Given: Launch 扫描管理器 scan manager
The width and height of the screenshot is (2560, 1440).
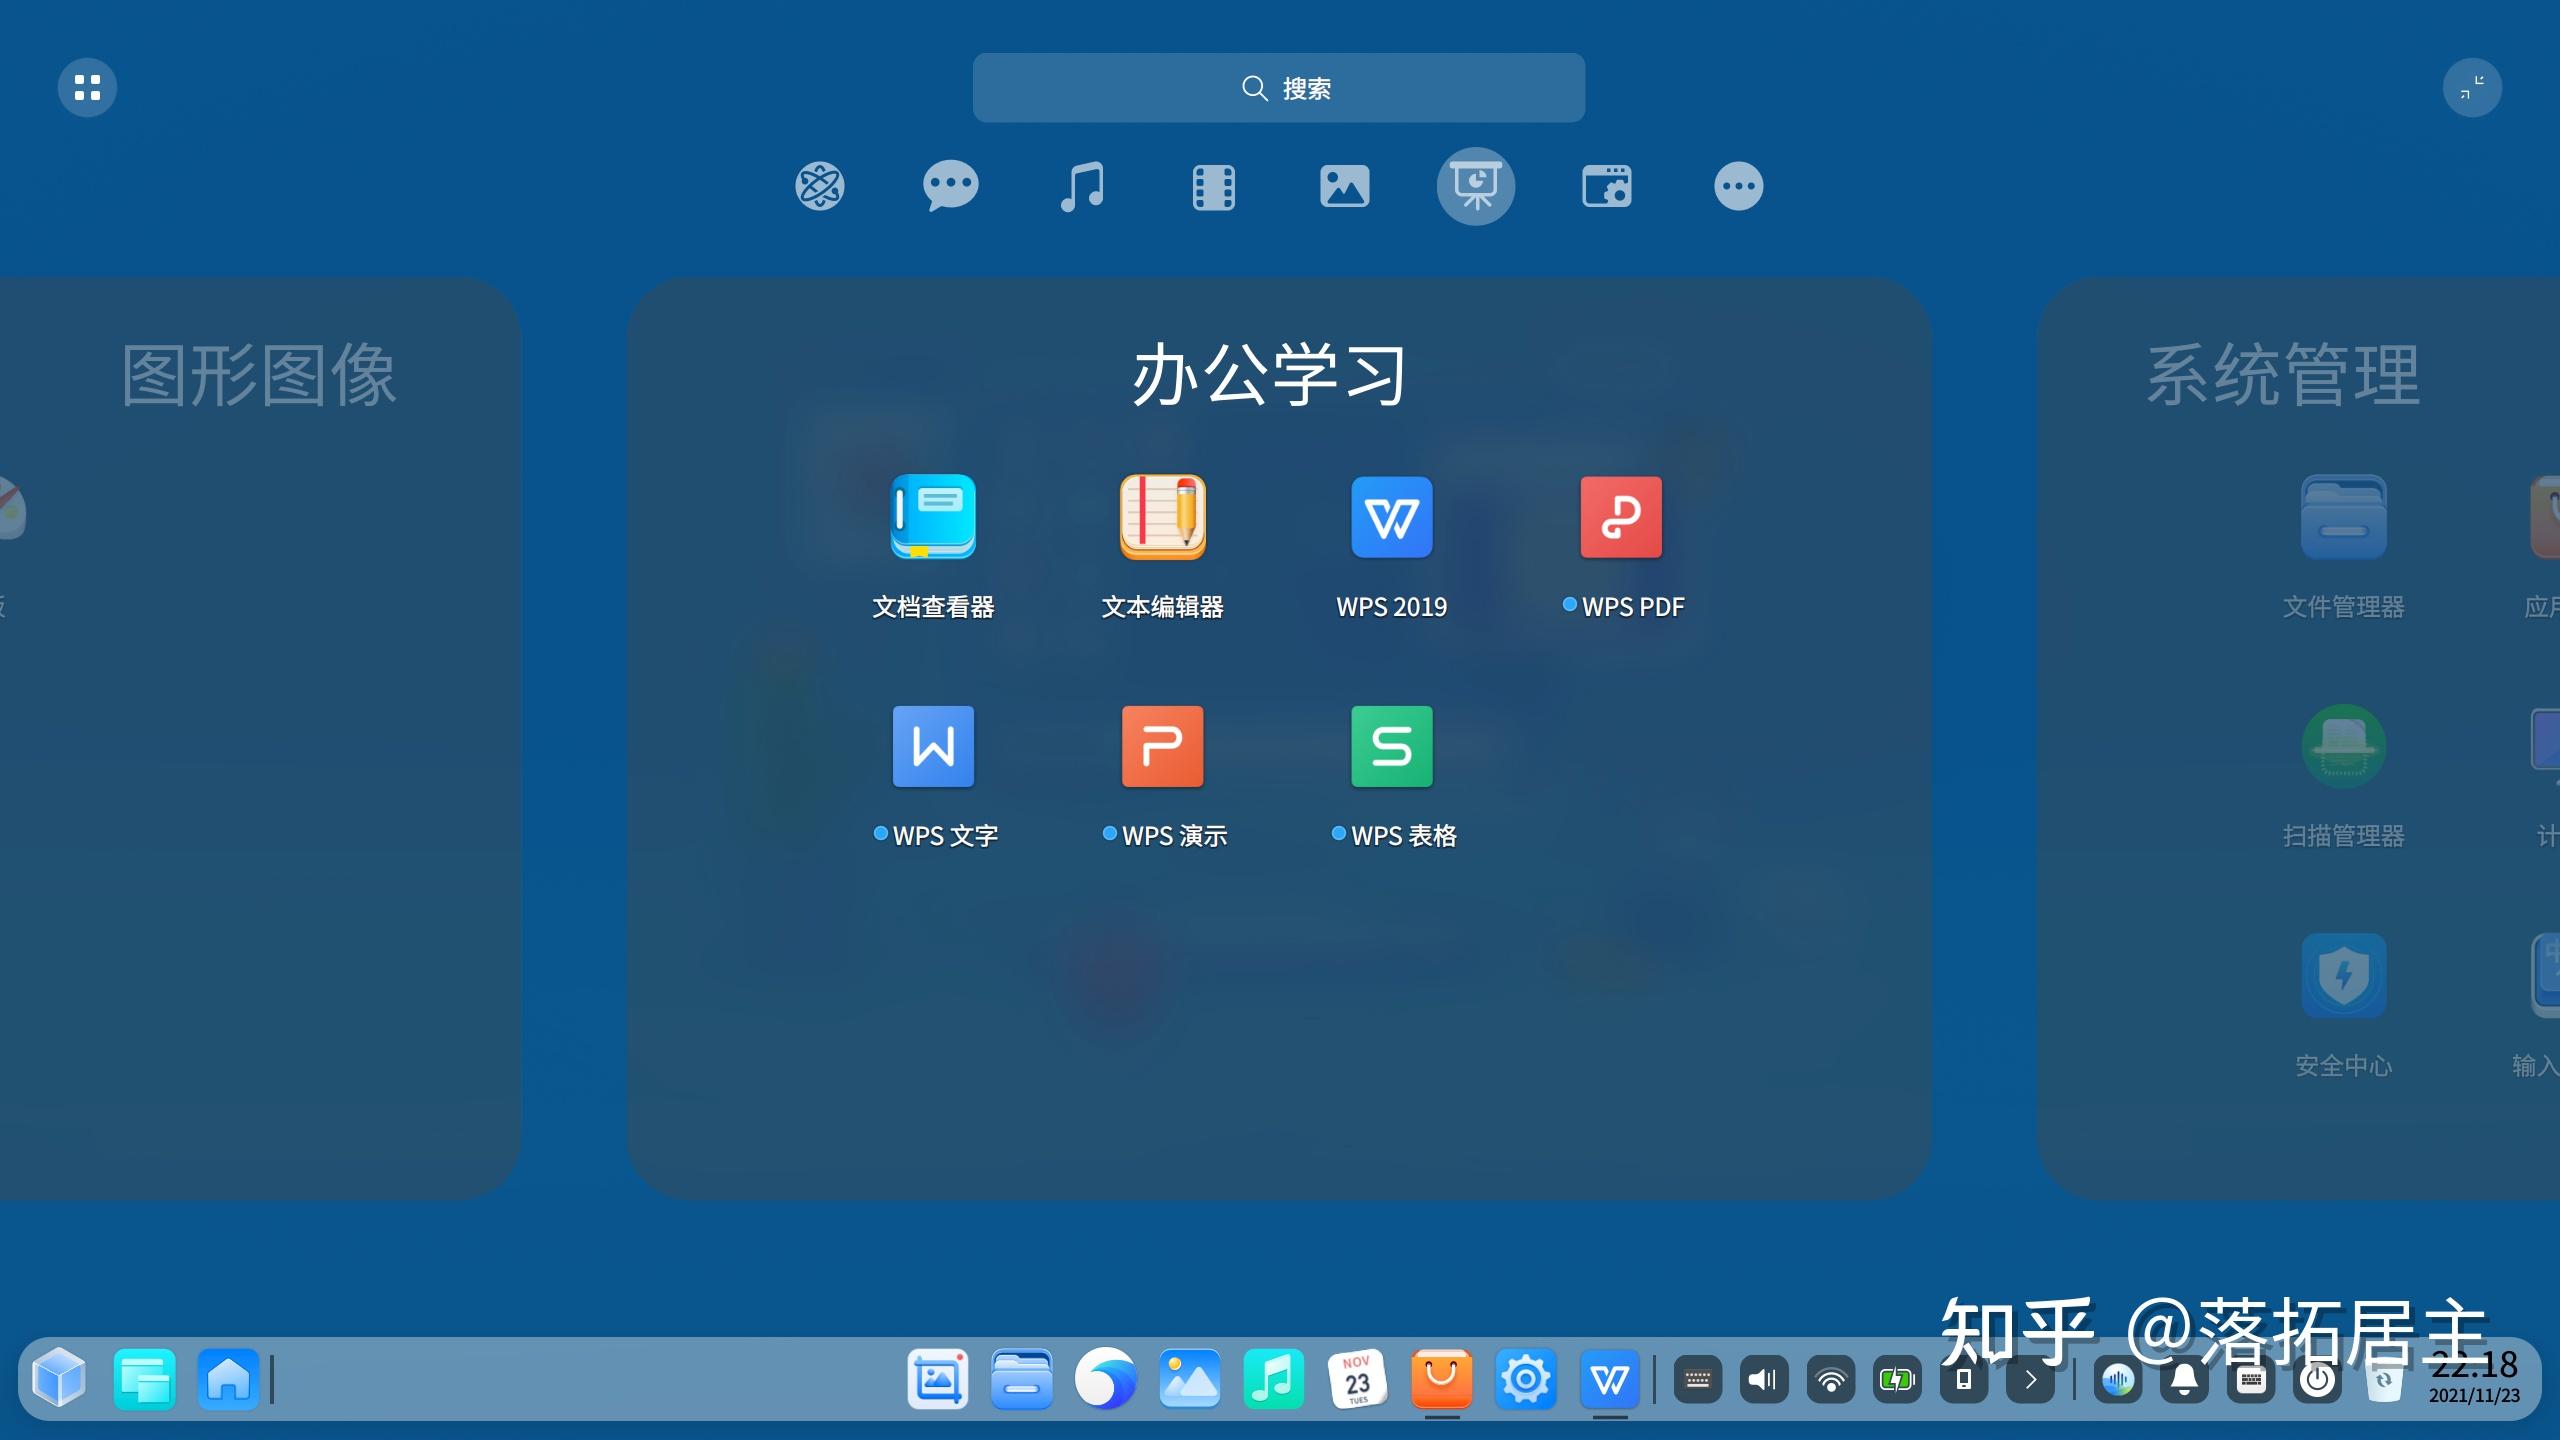Looking at the screenshot, I should click(x=2343, y=746).
